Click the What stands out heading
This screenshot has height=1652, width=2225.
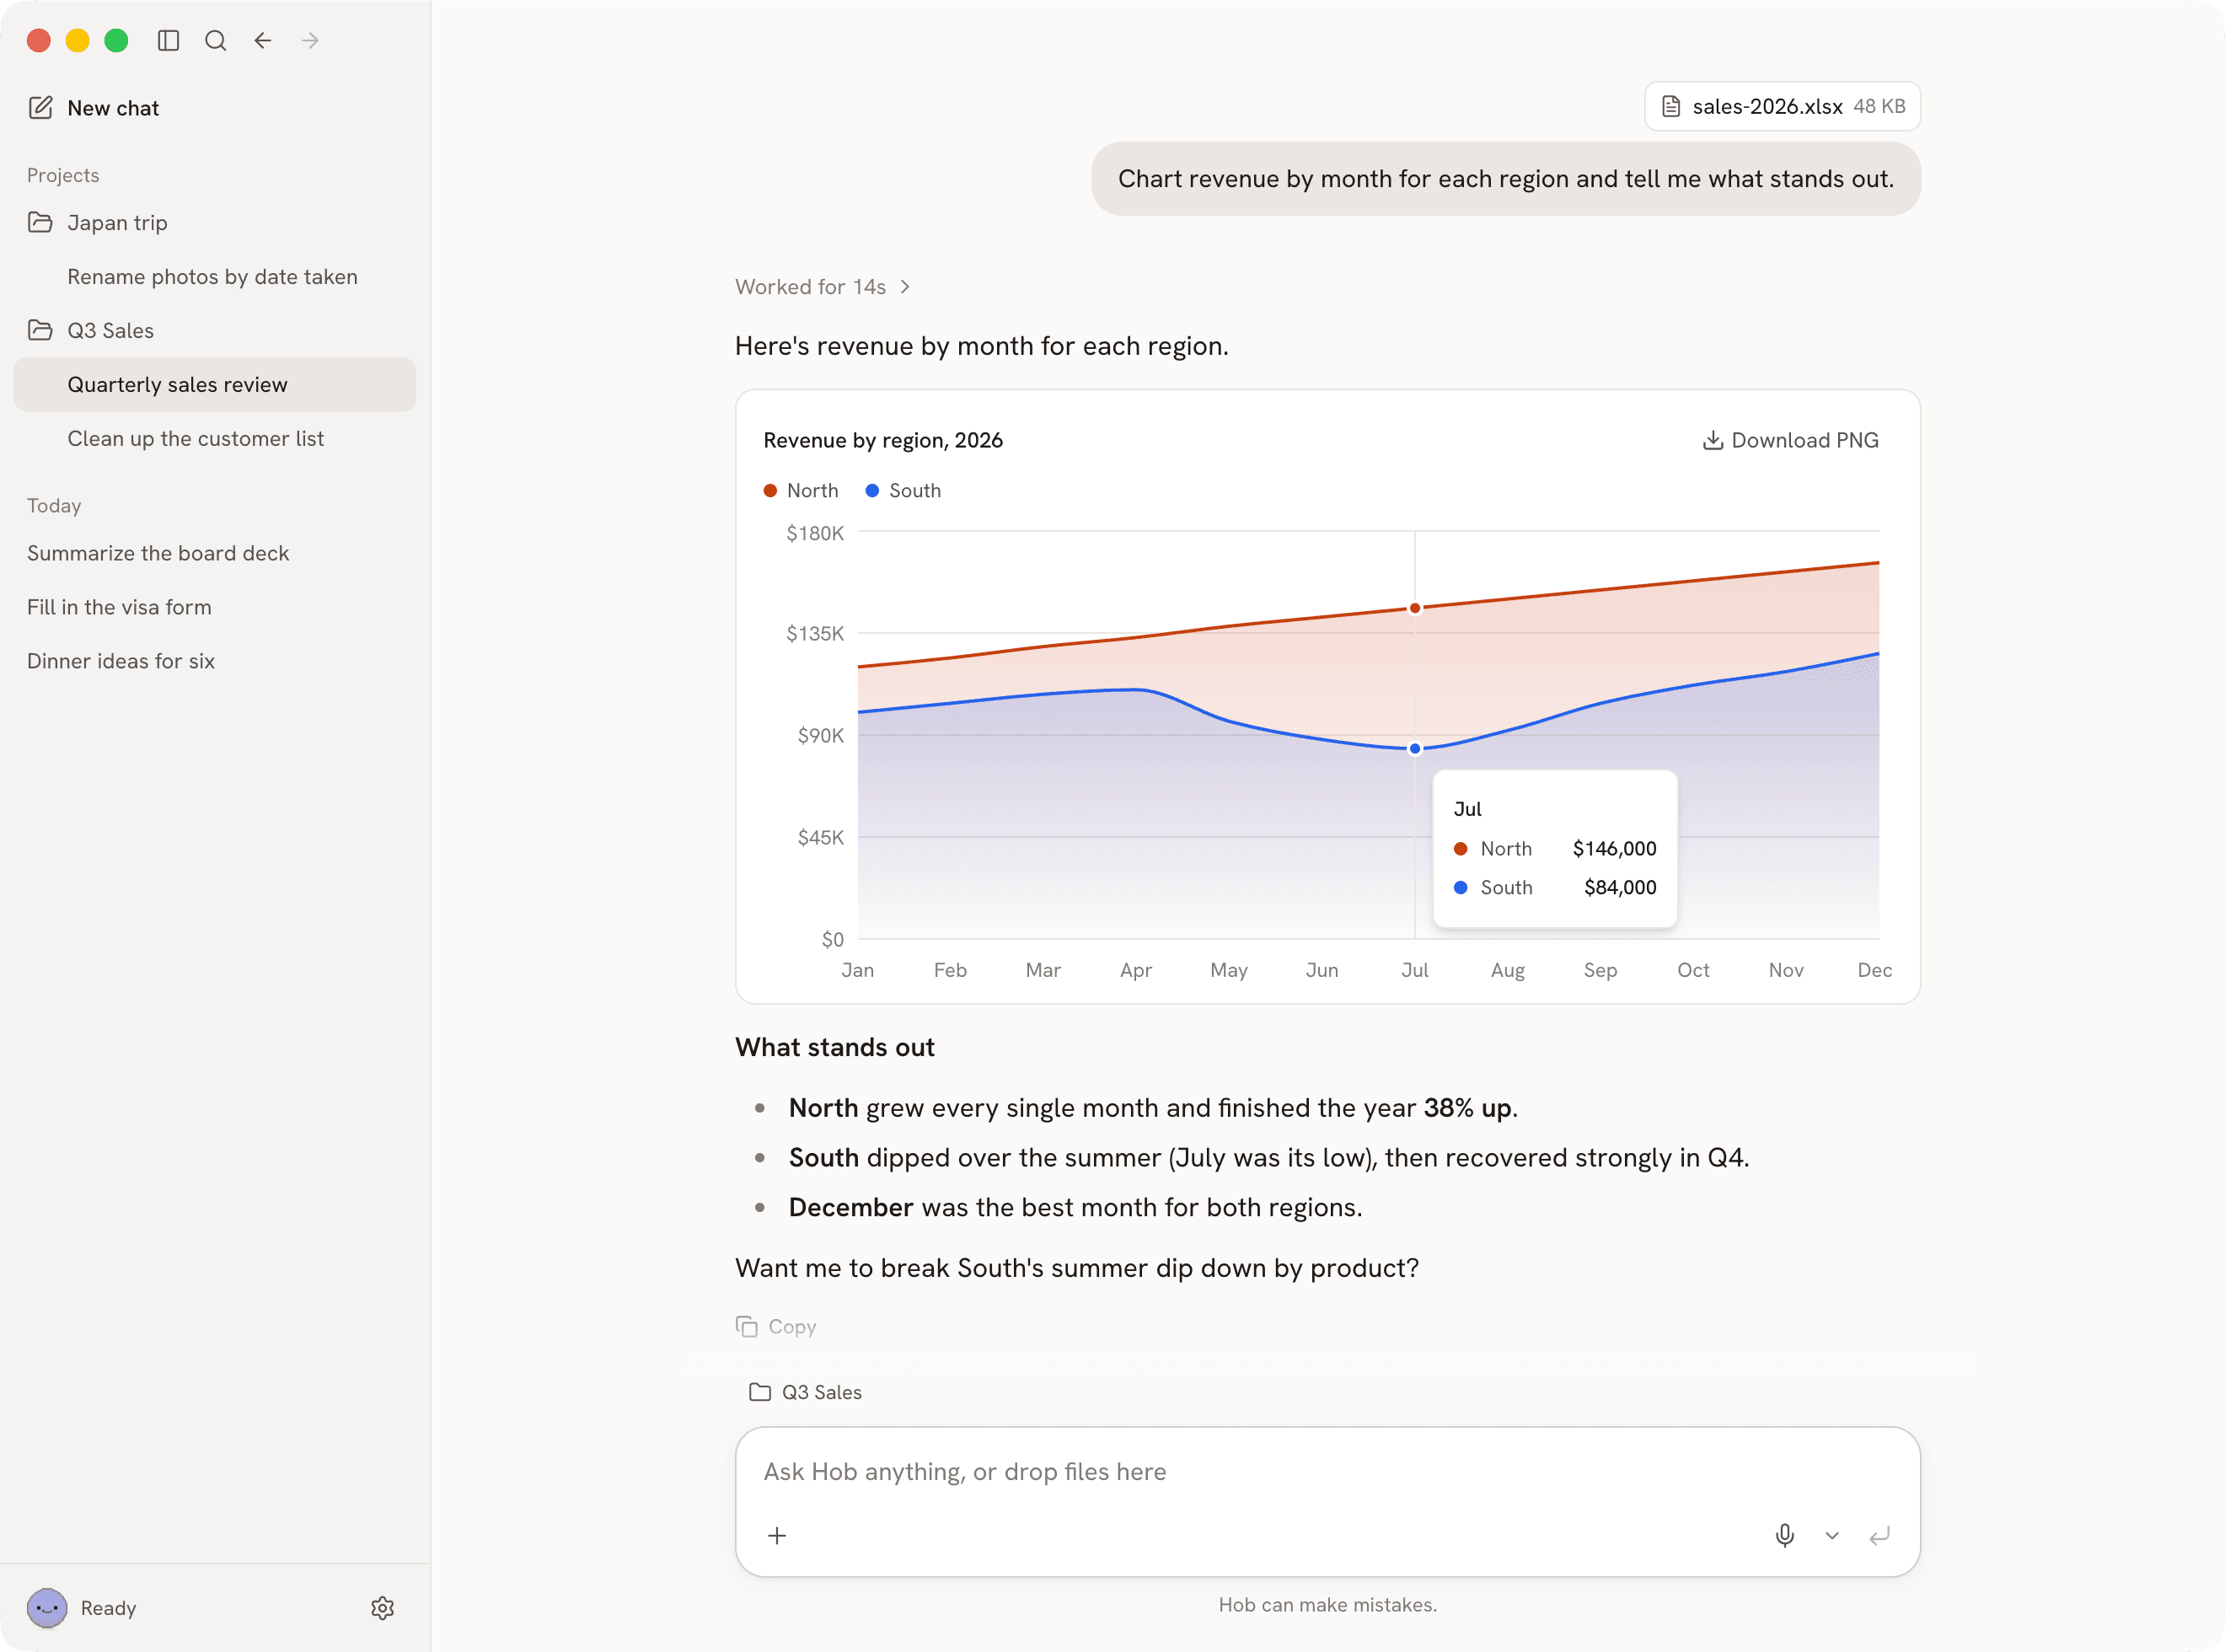tap(835, 1047)
